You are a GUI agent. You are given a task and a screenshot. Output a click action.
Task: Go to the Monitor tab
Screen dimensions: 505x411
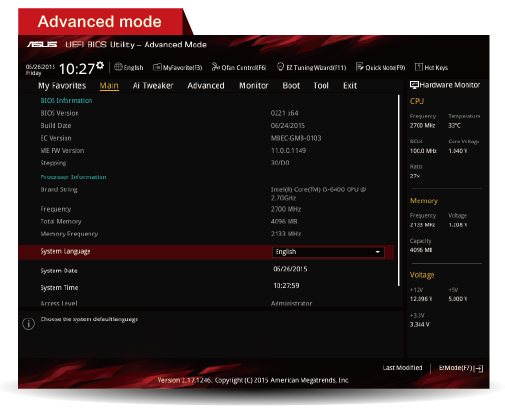[253, 86]
